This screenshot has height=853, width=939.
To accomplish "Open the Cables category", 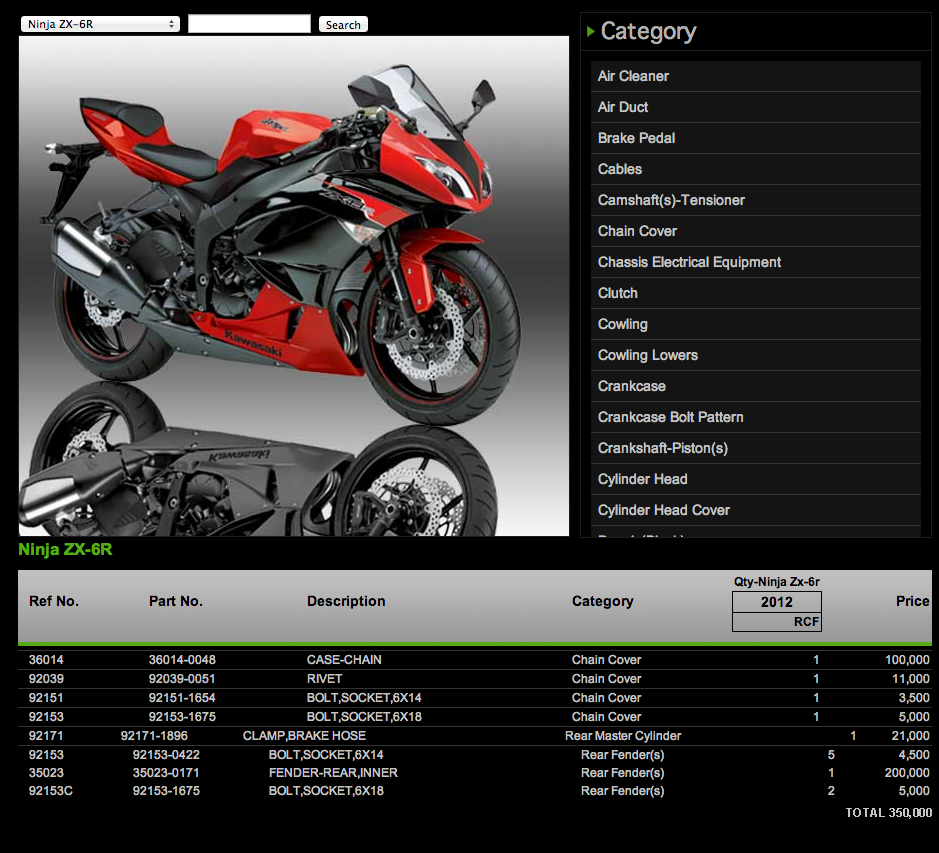I will (755, 170).
